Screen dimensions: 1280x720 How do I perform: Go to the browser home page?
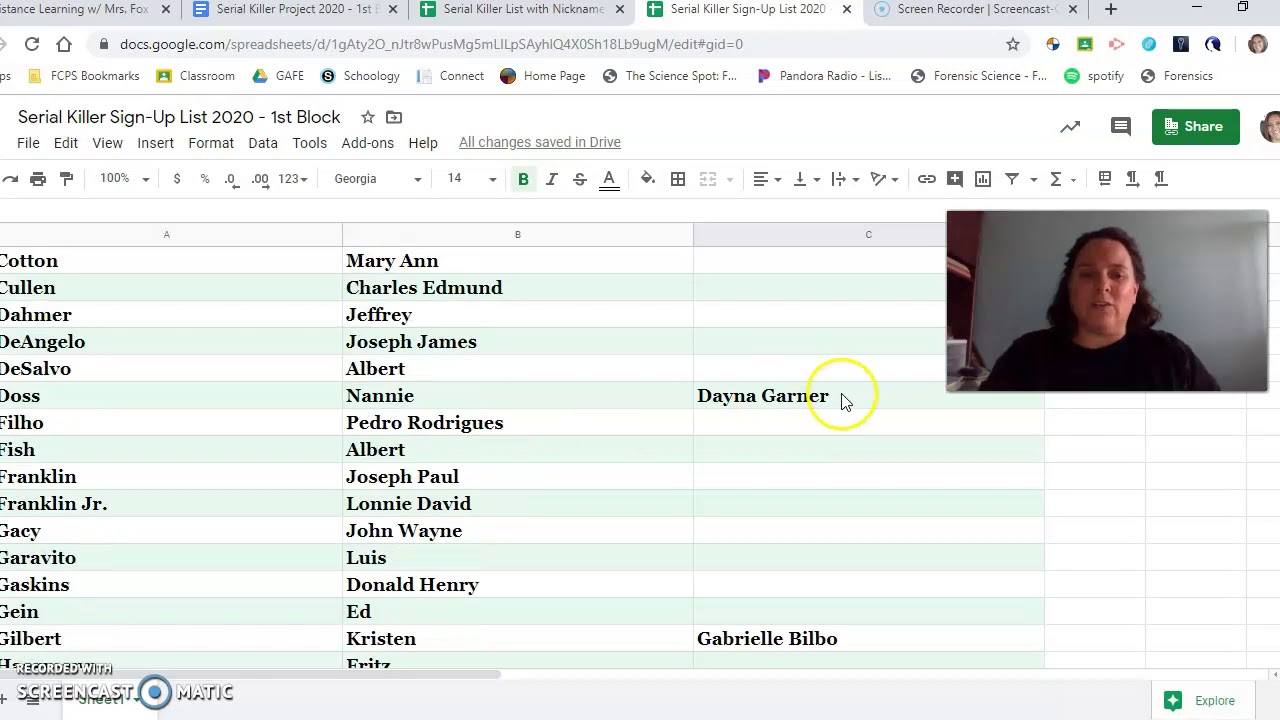[64, 44]
